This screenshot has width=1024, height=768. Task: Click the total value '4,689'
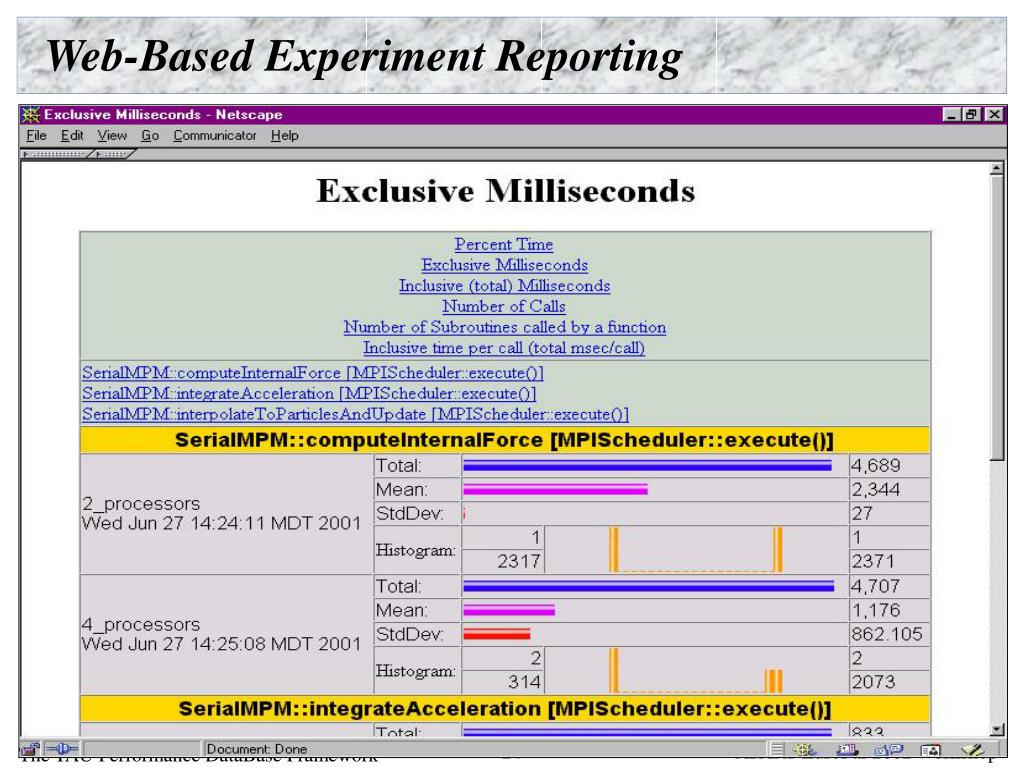tap(876, 466)
